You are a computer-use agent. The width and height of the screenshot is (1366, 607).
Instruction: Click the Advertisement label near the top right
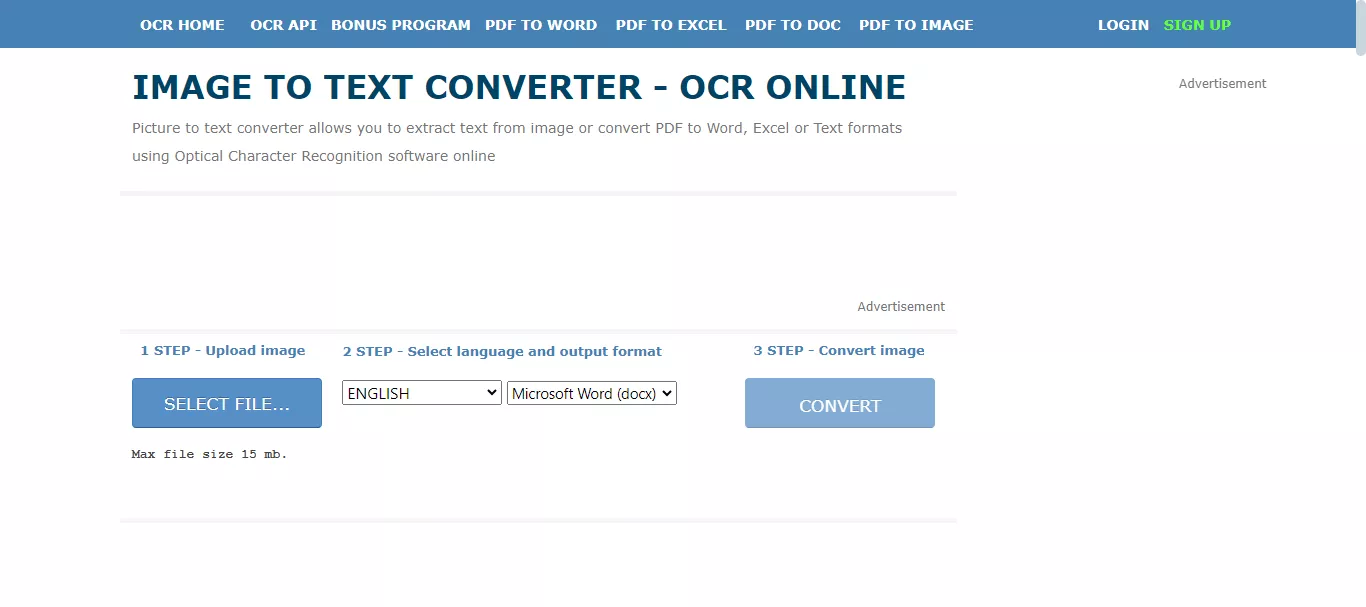point(1221,83)
